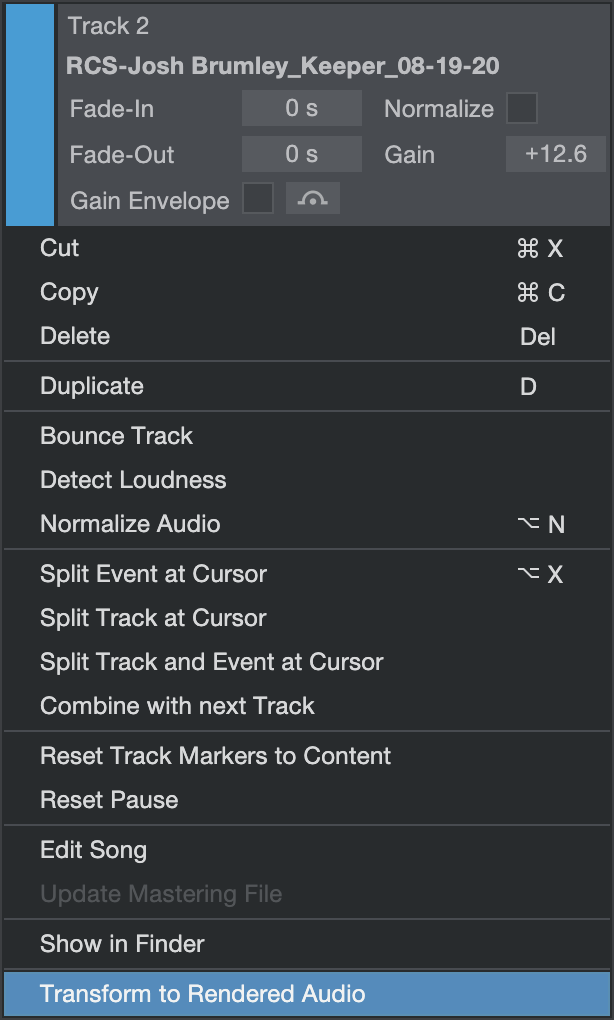Screen dimensions: 614x1020
Task: Click the Fade-Out time field
Action: point(301,154)
